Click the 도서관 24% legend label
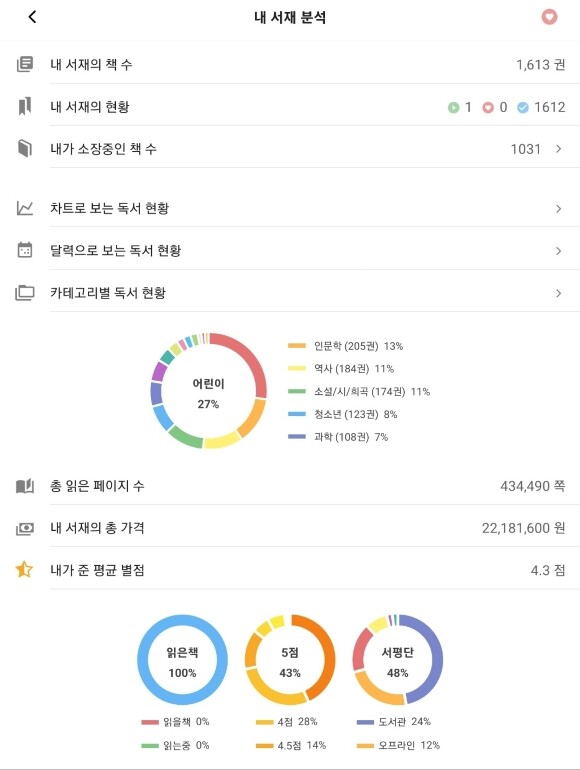580x770 pixels. [404, 721]
